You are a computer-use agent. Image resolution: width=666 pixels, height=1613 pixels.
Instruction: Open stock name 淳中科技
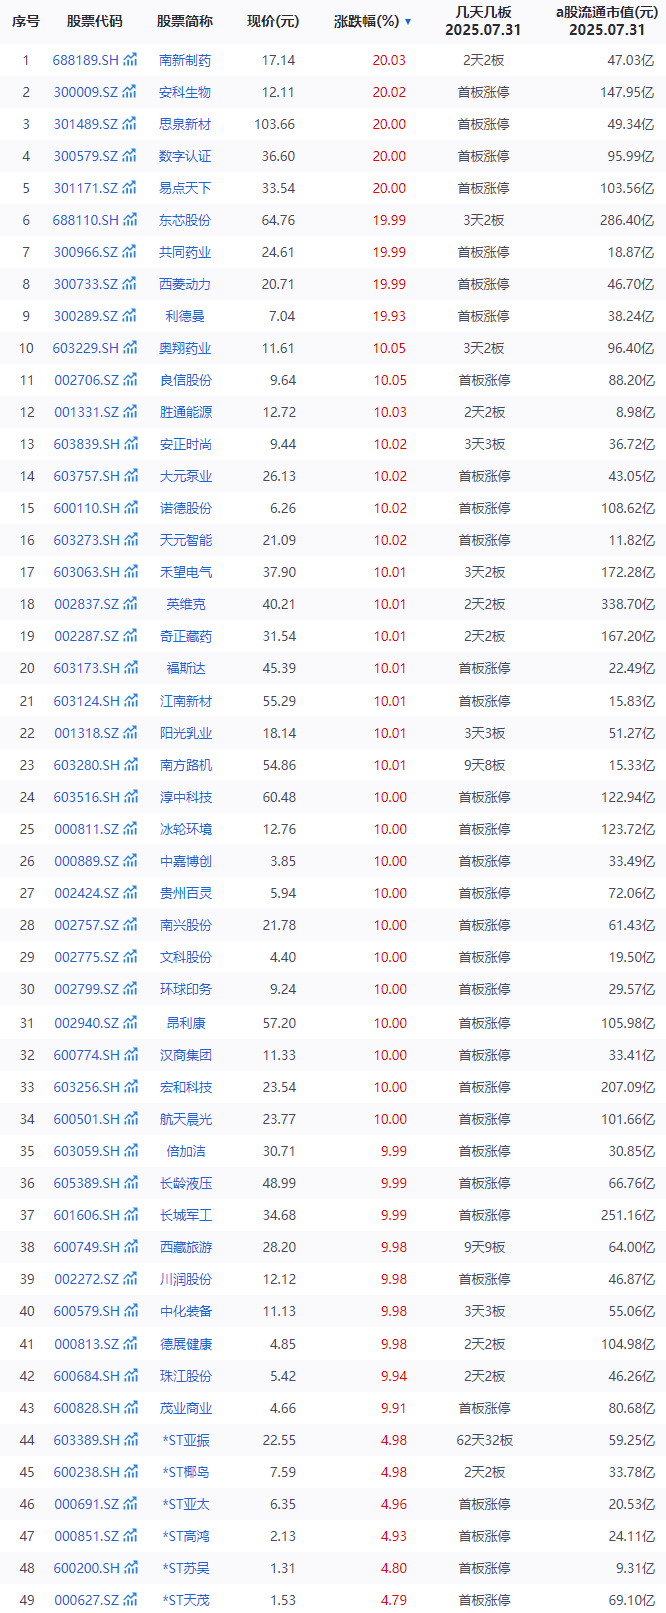pyautogui.click(x=185, y=797)
